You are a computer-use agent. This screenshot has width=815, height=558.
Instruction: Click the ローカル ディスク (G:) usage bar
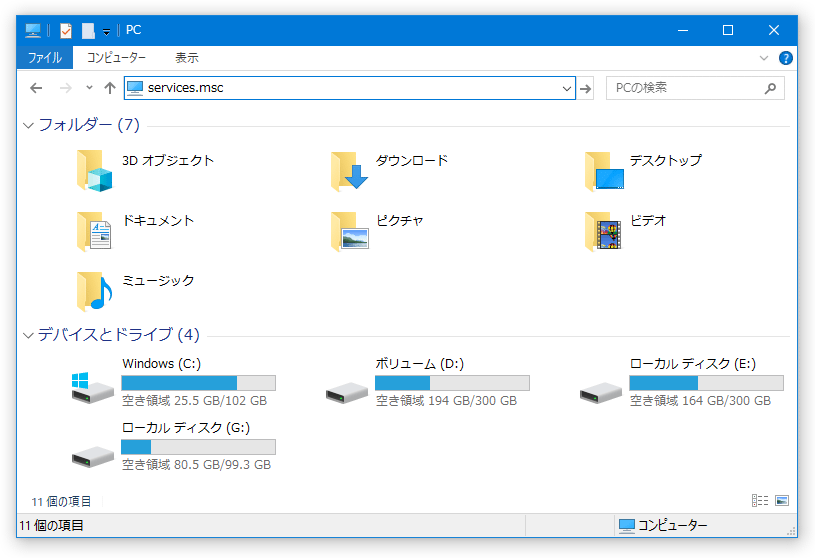[x=199, y=447]
